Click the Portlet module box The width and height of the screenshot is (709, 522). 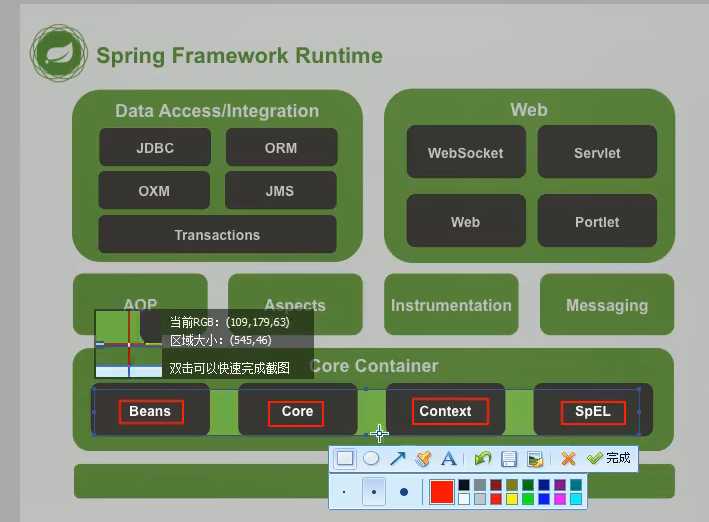tap(597, 222)
